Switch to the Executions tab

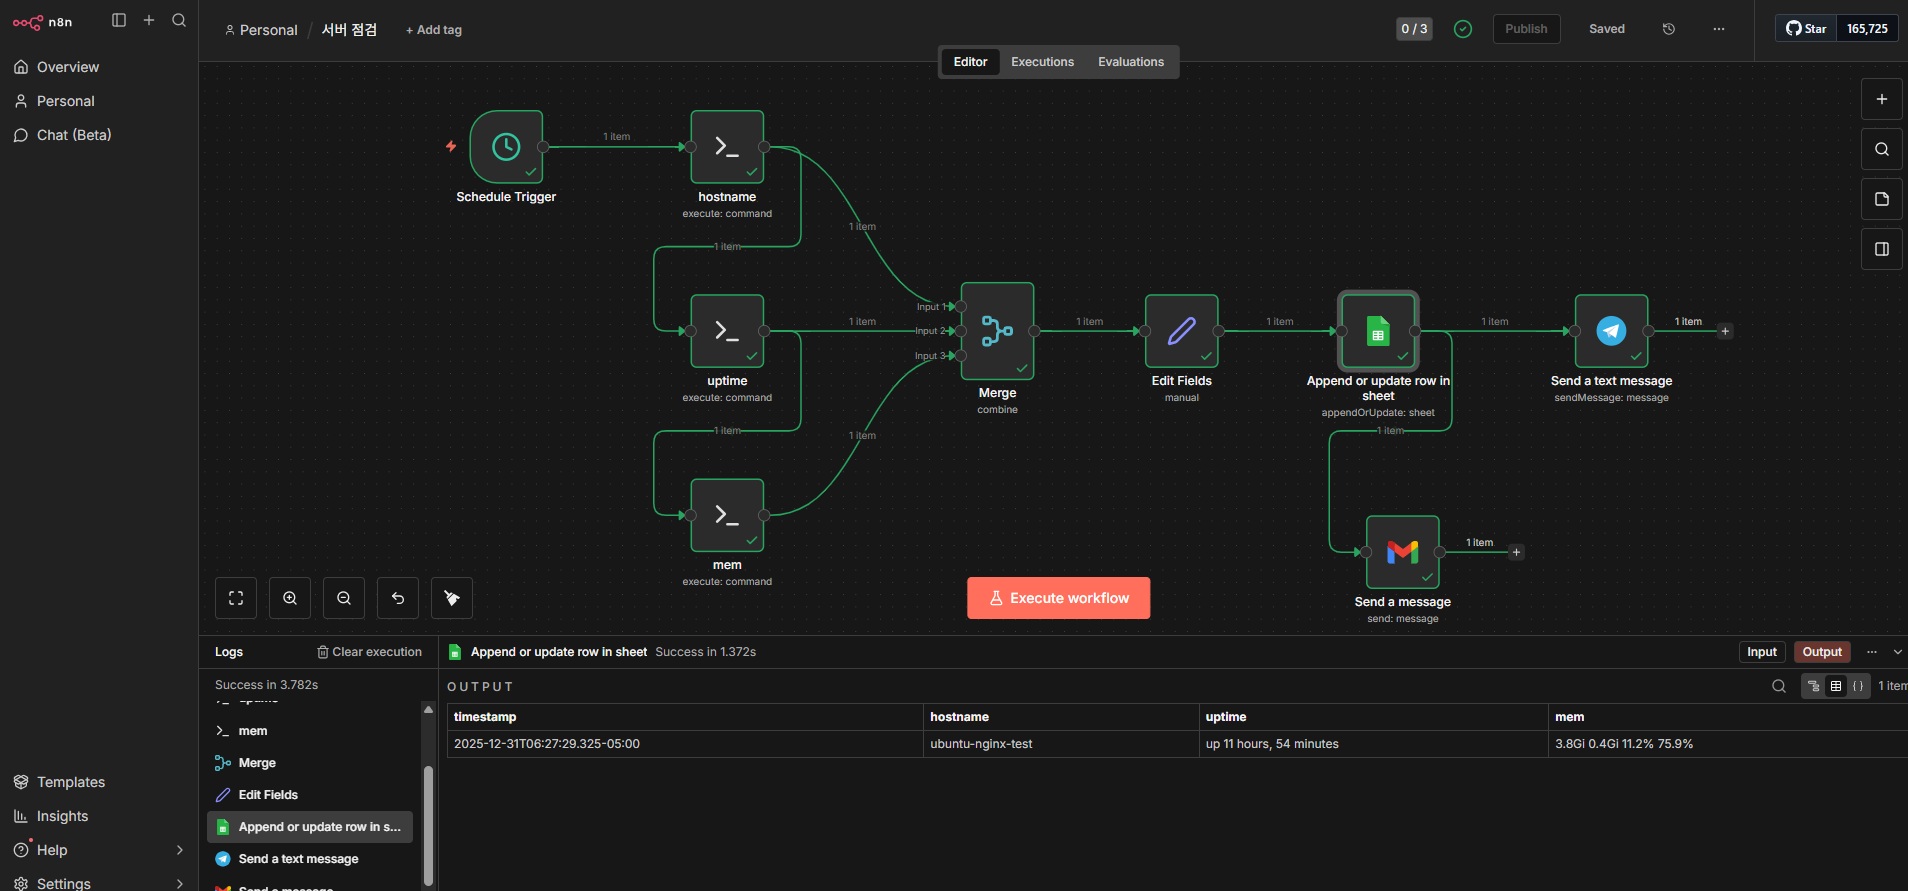coord(1042,62)
